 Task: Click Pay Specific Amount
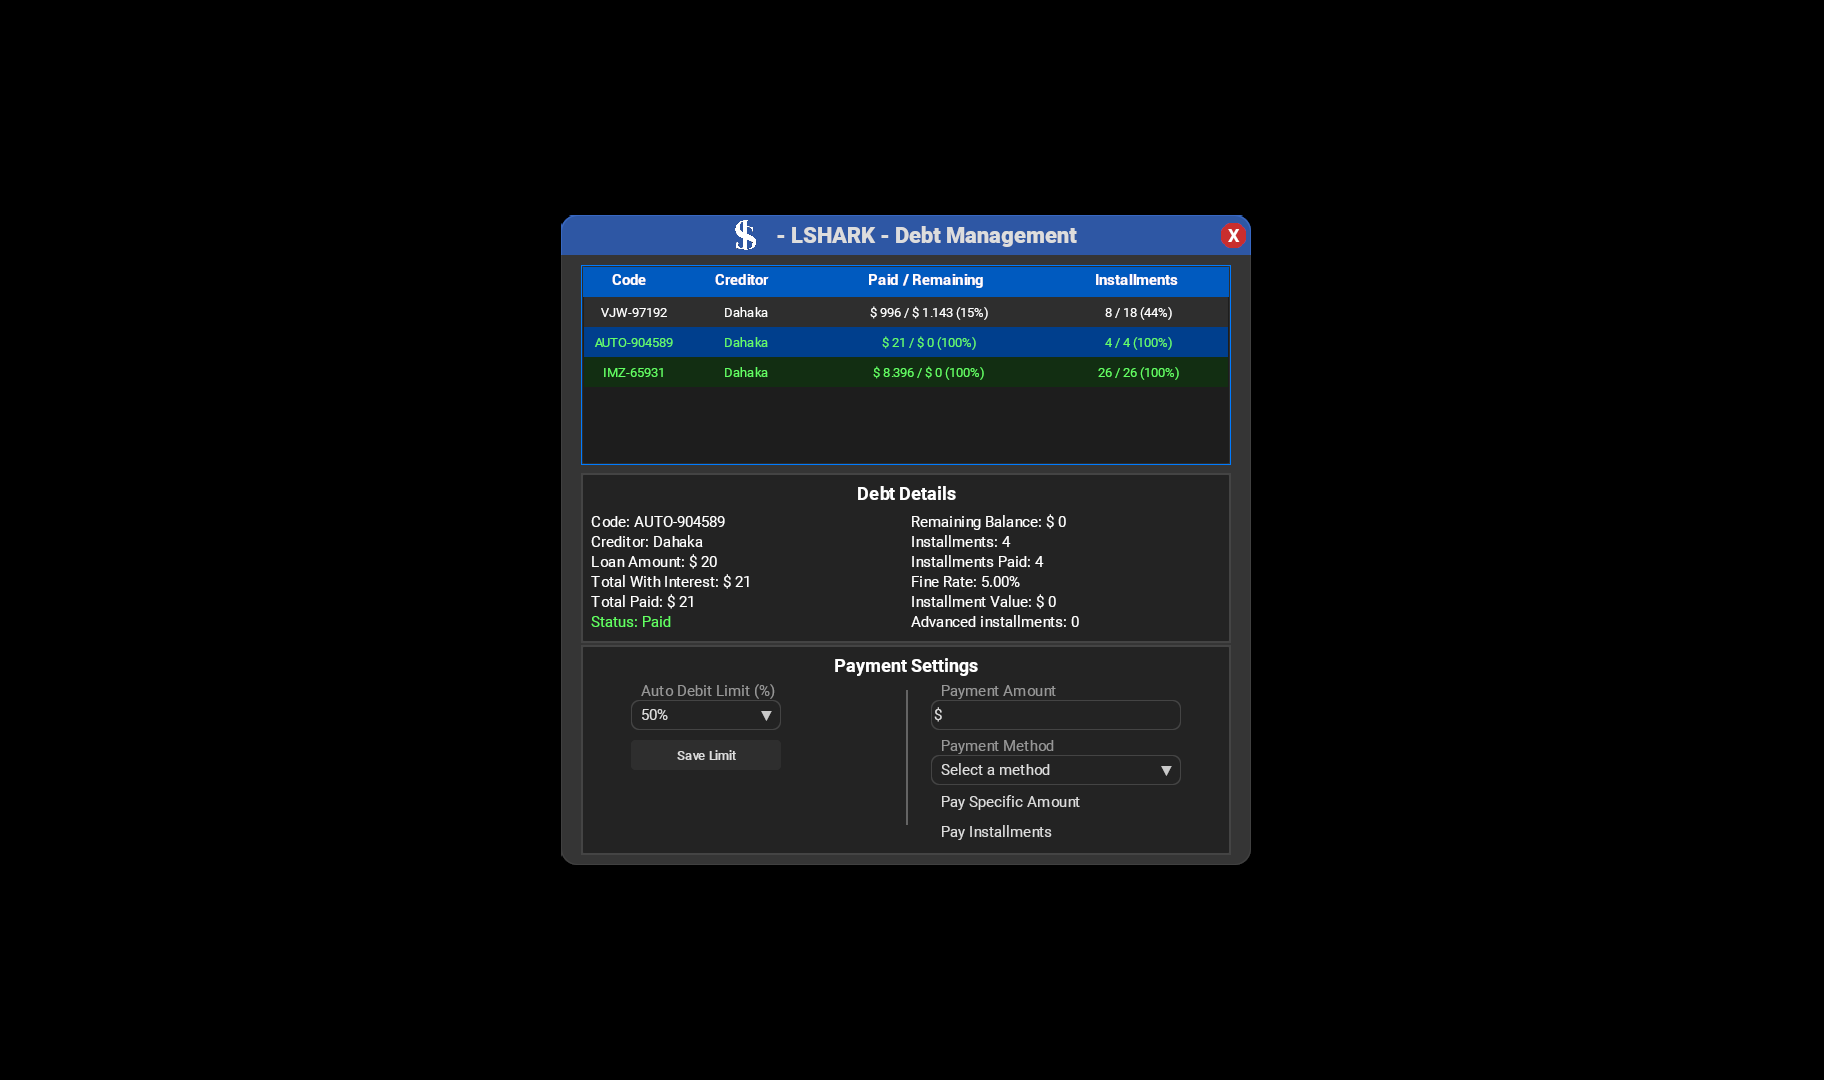[x=1010, y=802]
